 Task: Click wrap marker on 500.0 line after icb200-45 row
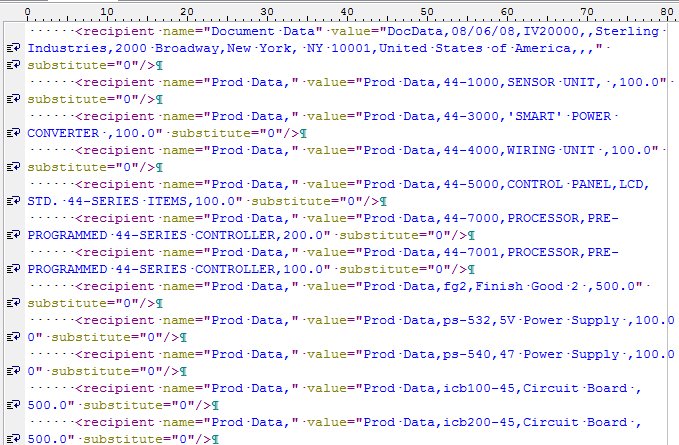[x=13, y=439]
